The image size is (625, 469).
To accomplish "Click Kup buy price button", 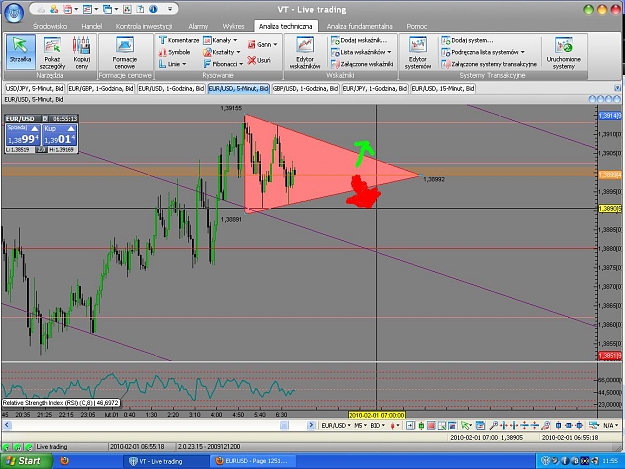I will [x=59, y=135].
